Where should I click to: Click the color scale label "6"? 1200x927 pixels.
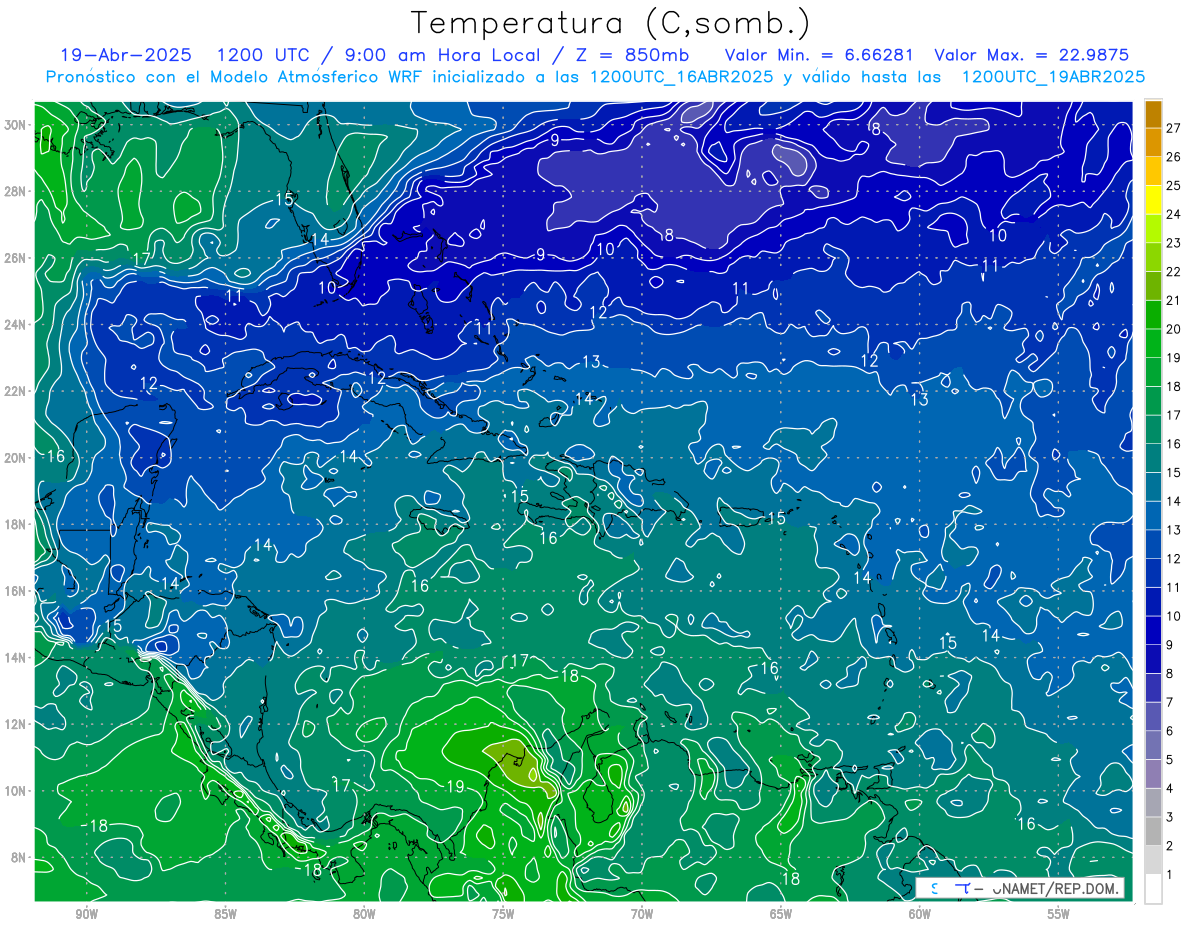tap(1169, 731)
